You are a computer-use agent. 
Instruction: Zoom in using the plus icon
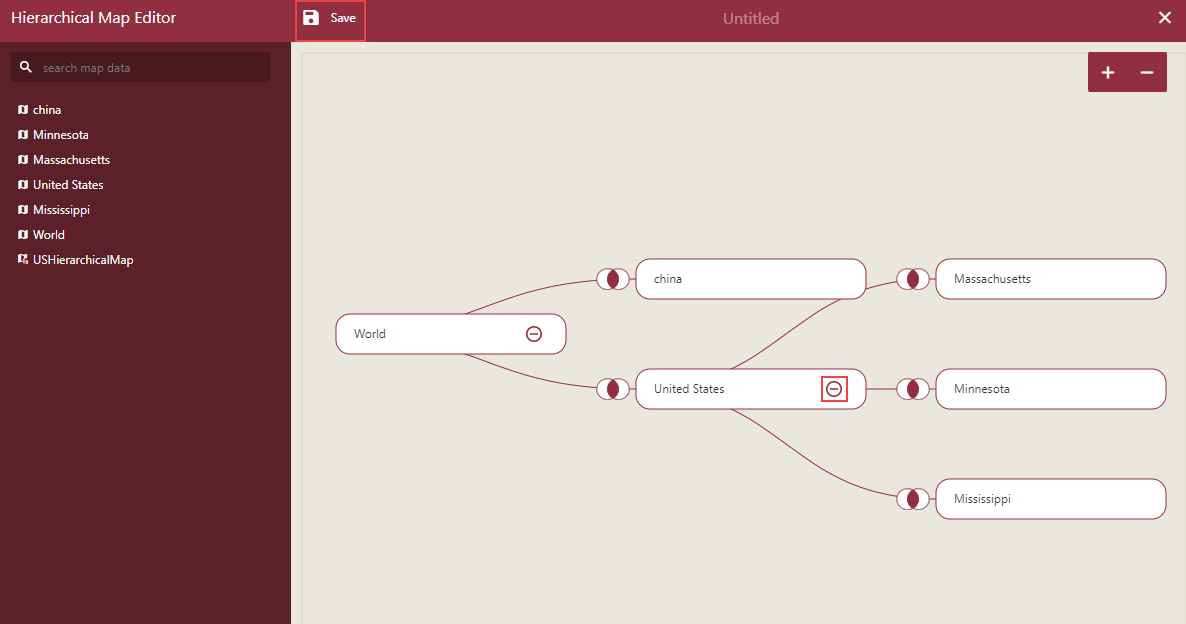1108,71
